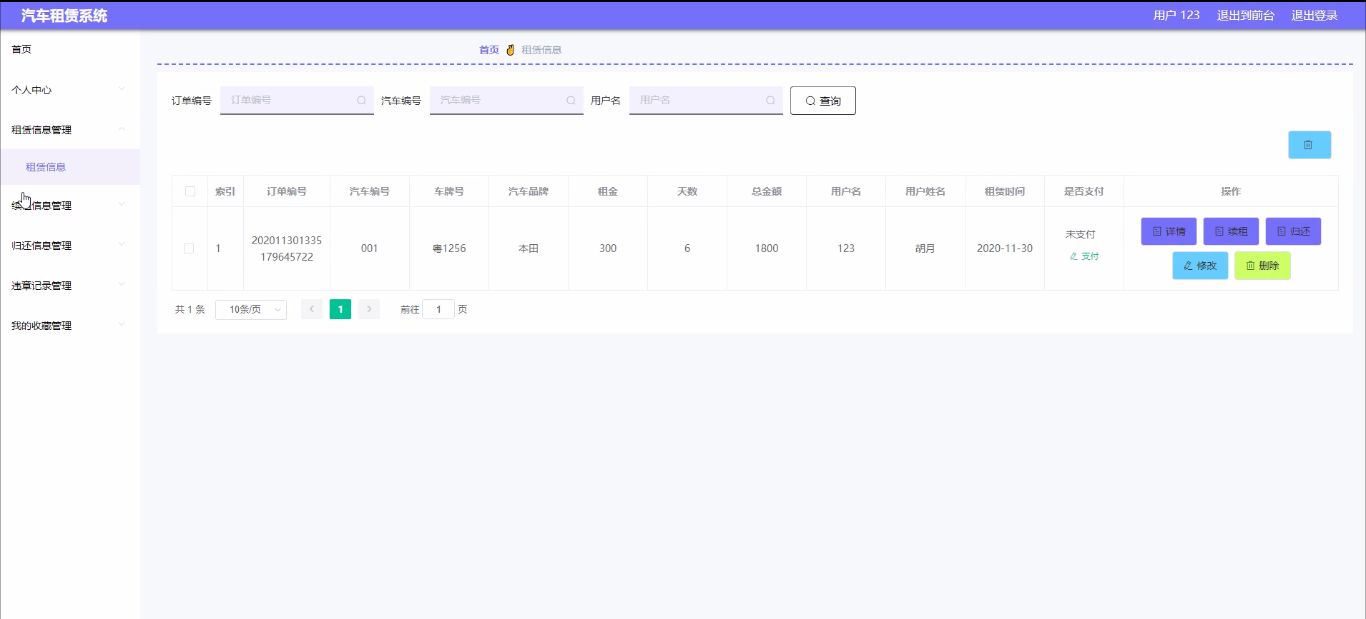Open the 10条/页 page size dropdown
The width and height of the screenshot is (1366, 619).
pos(251,310)
